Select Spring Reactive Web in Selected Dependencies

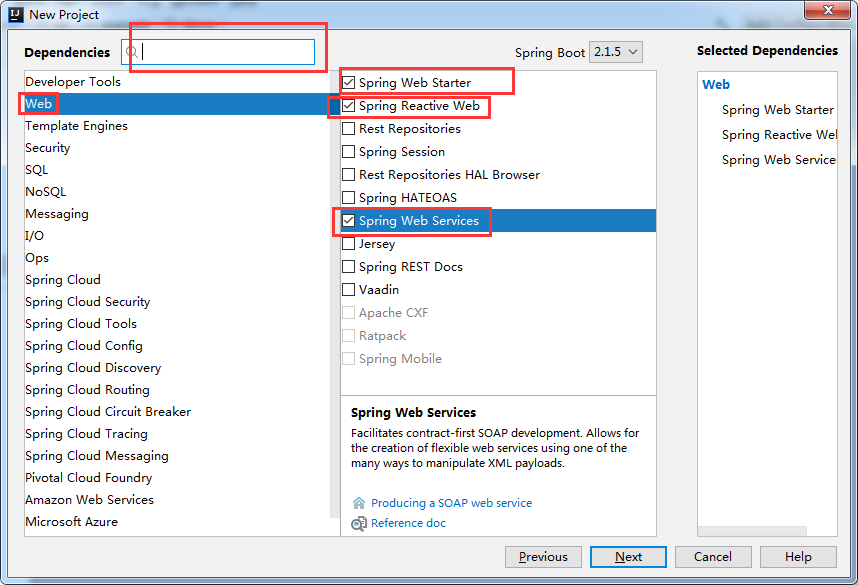779,135
